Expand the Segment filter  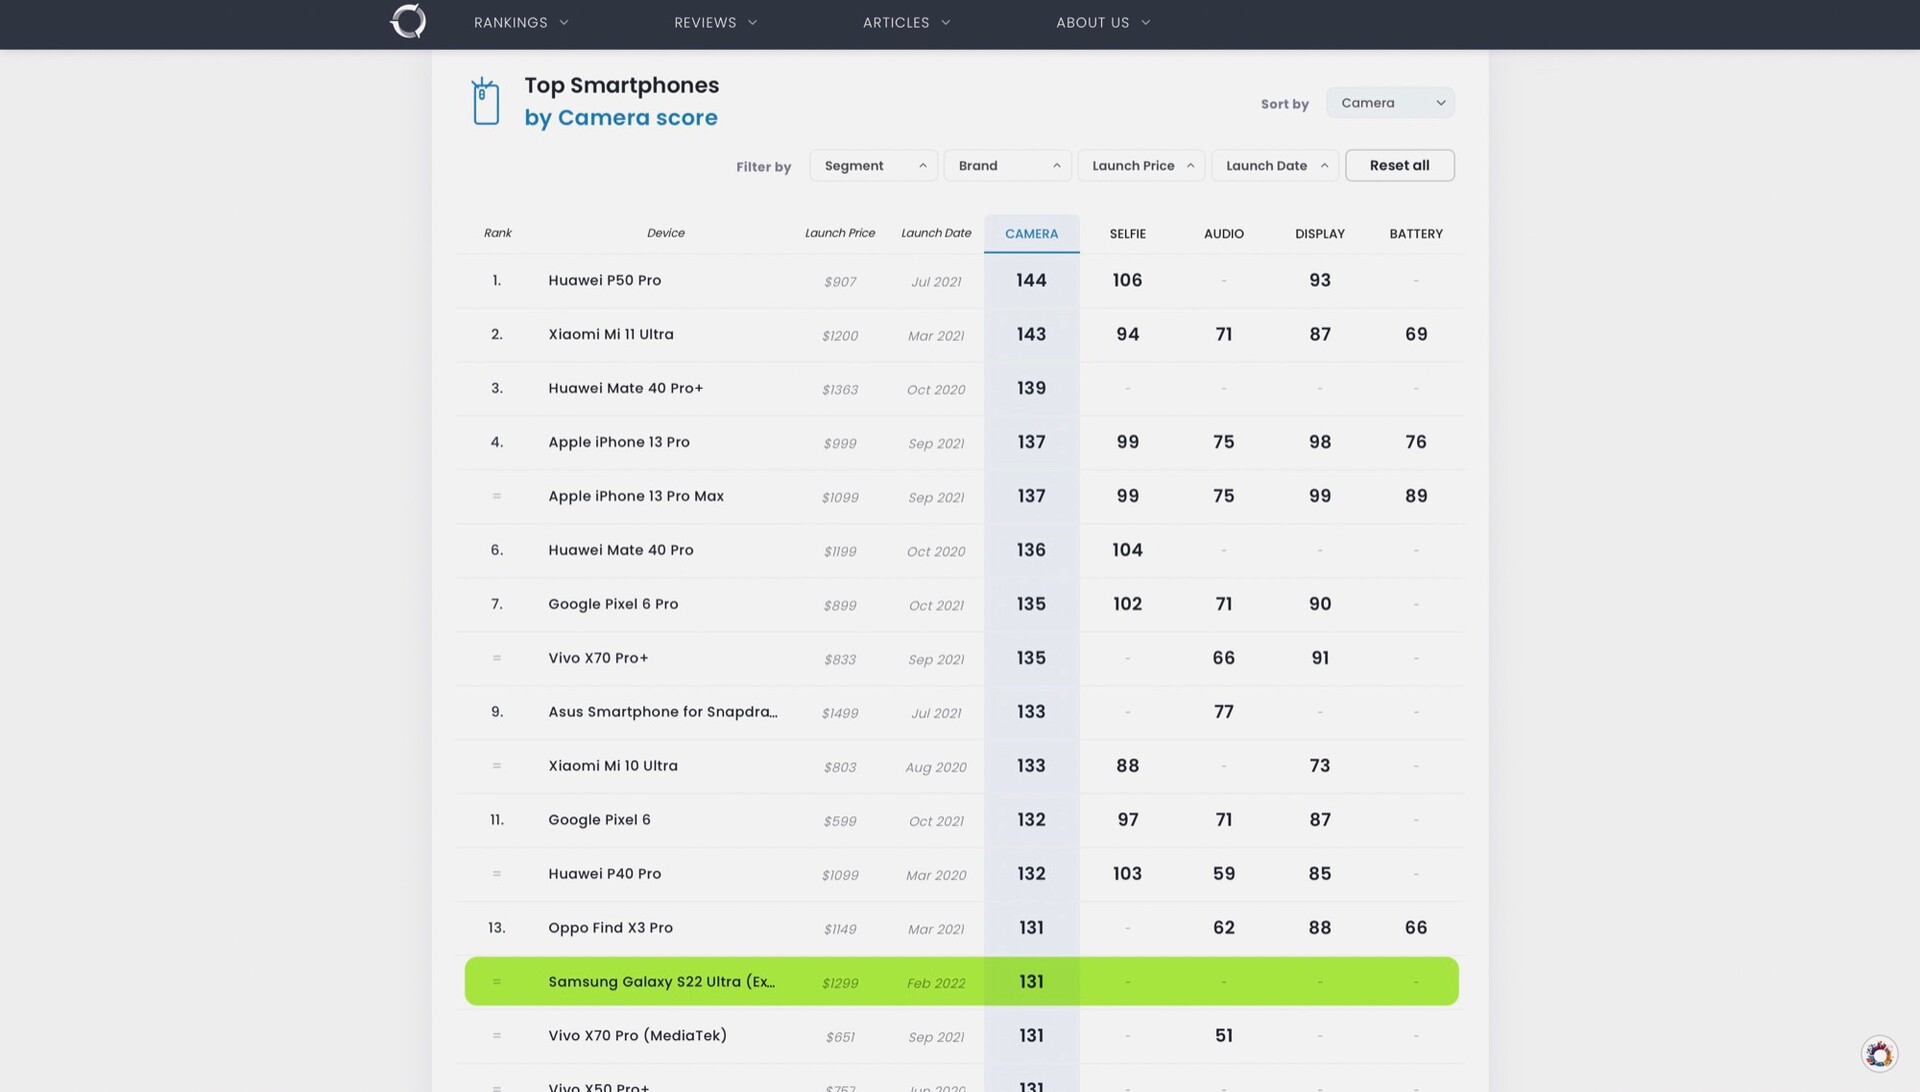[873, 166]
